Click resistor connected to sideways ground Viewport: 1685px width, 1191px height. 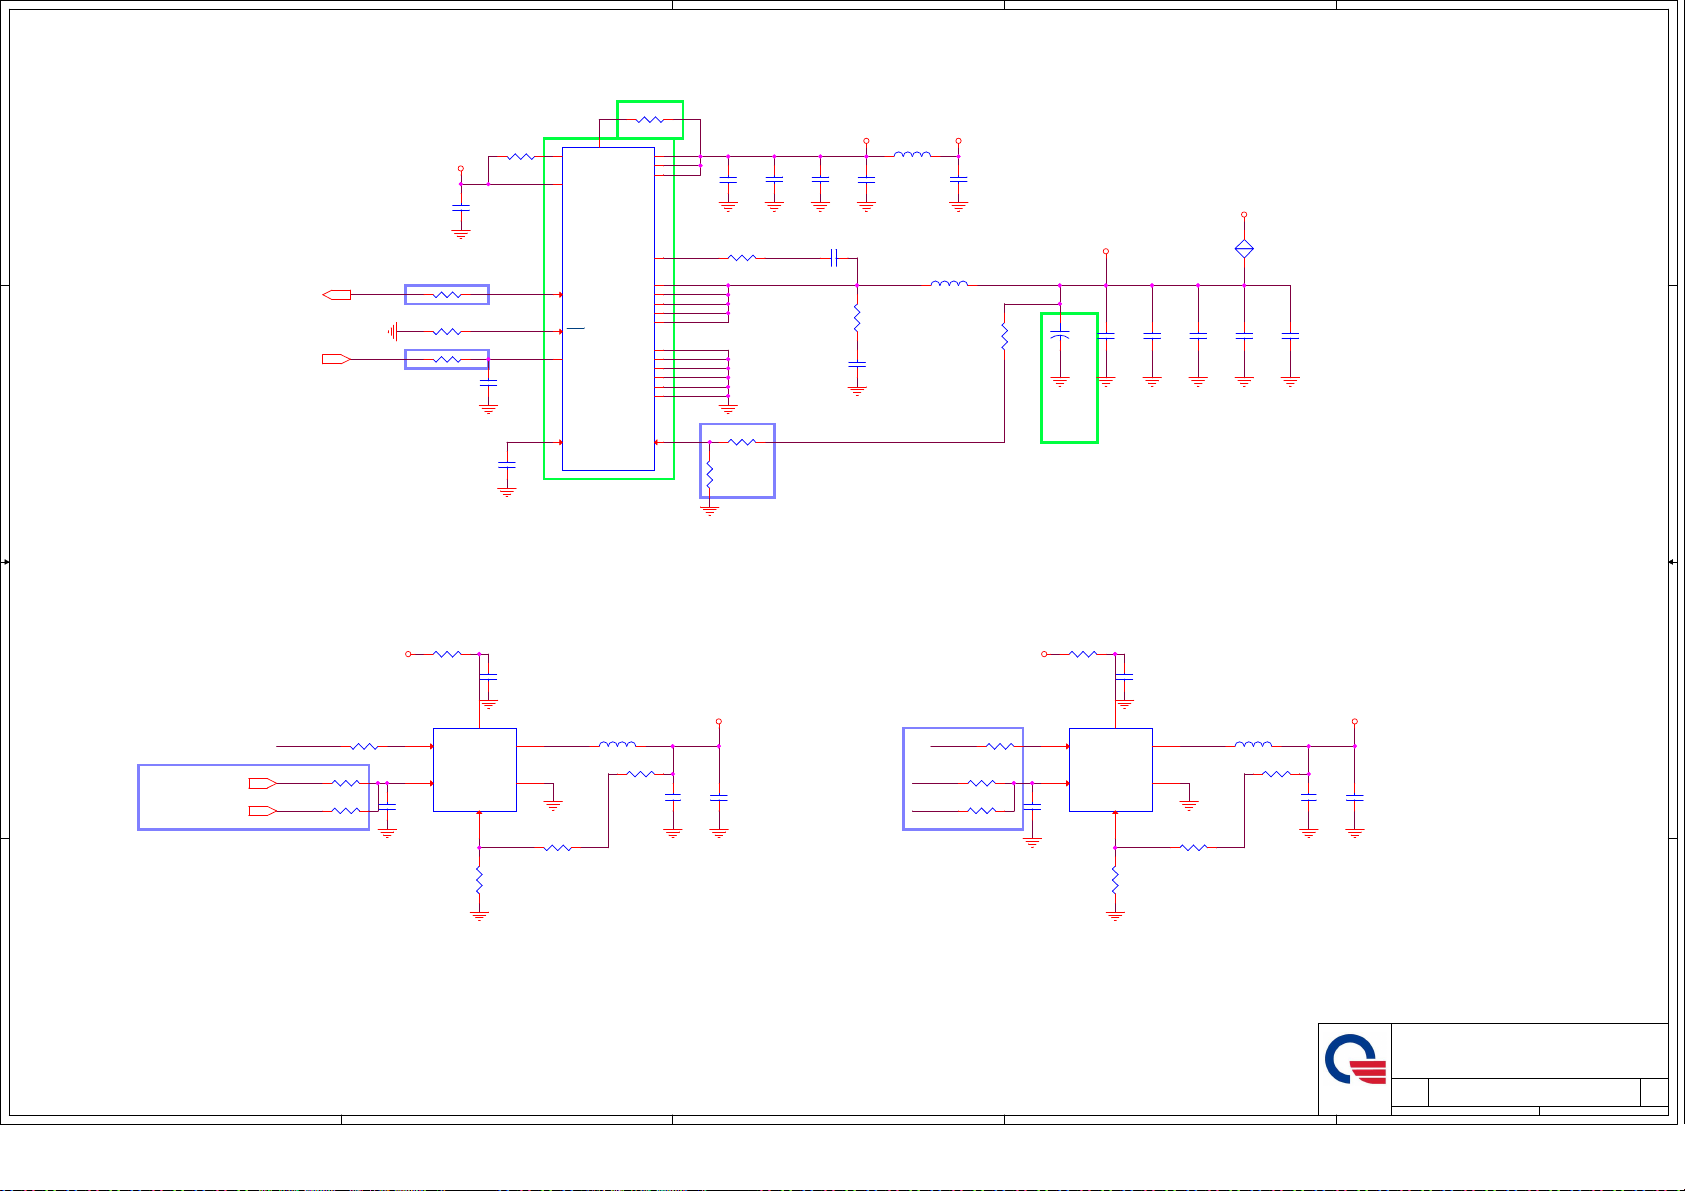[447, 331]
